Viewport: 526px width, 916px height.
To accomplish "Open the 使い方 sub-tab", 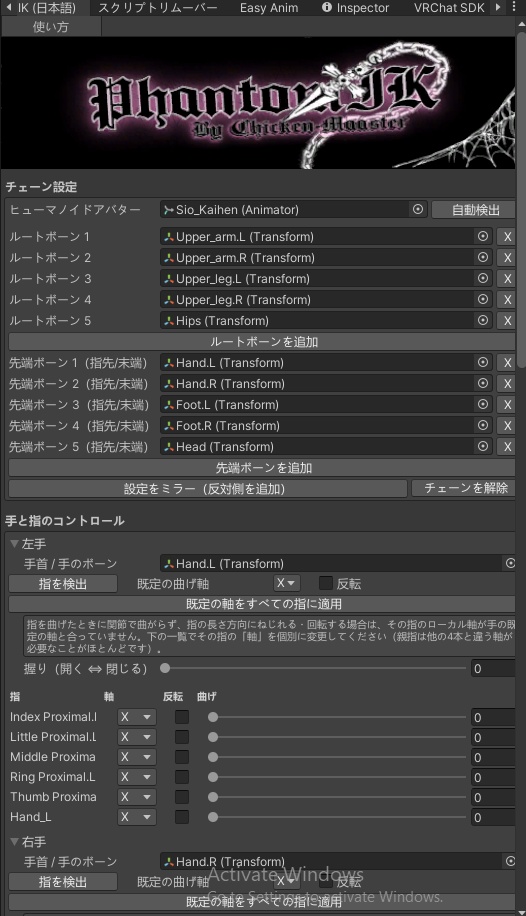I will pyautogui.click(x=51, y=26).
